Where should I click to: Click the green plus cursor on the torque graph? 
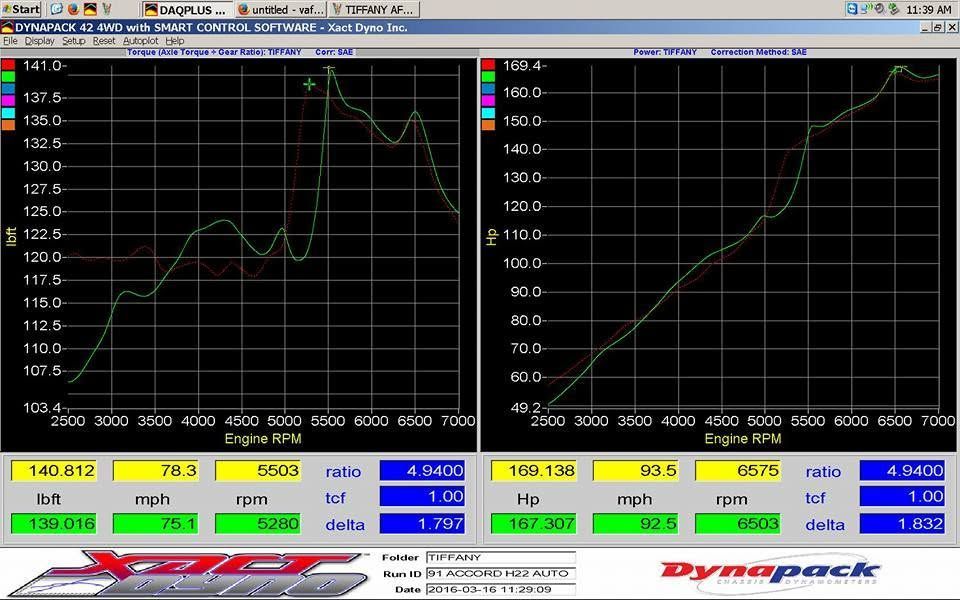tap(310, 84)
